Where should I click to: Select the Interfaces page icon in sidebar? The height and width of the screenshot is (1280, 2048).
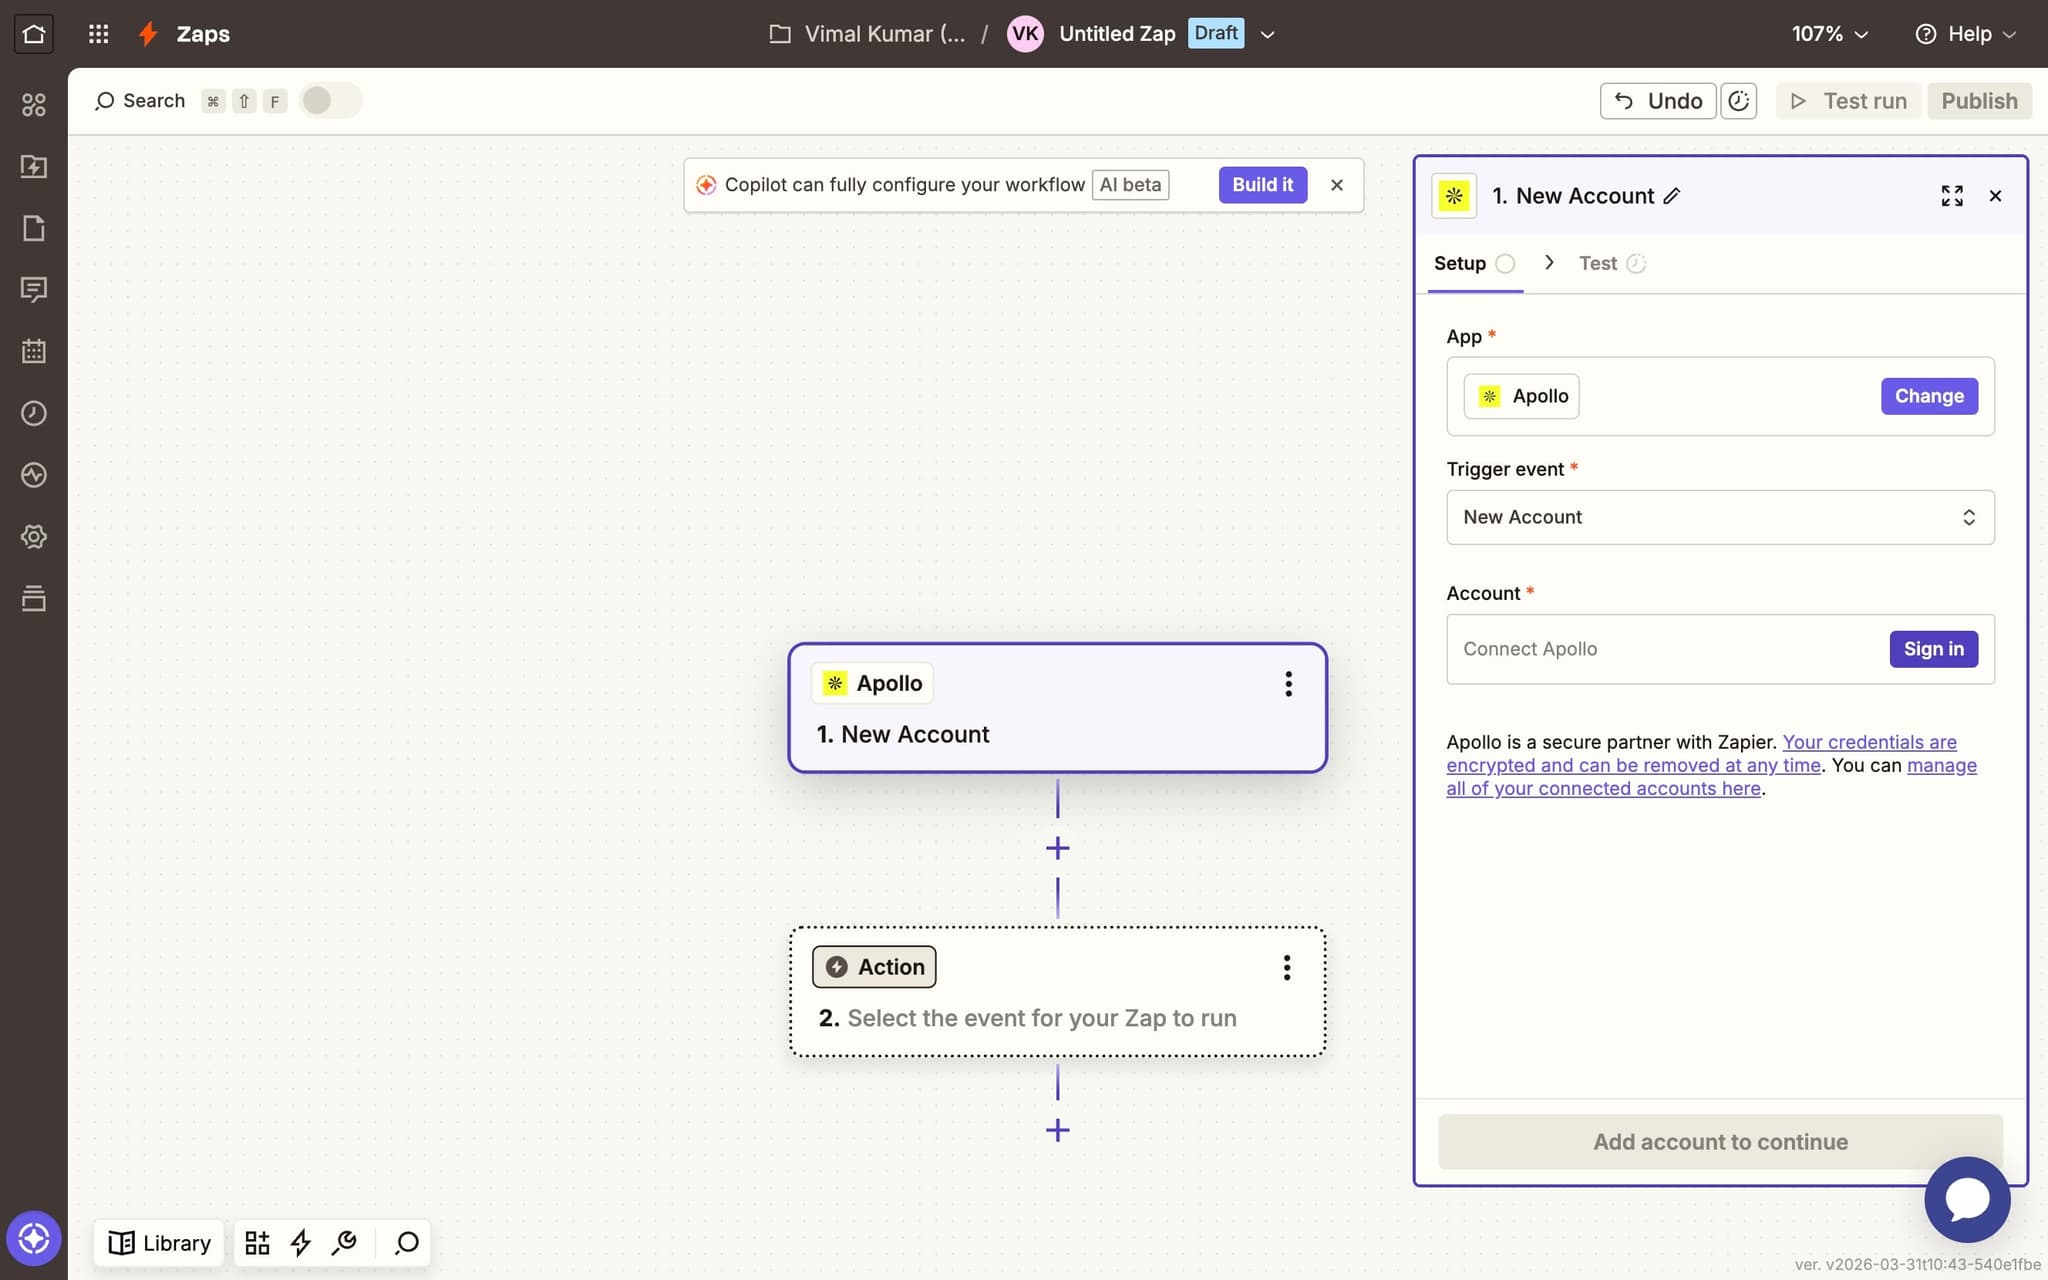coord(34,228)
